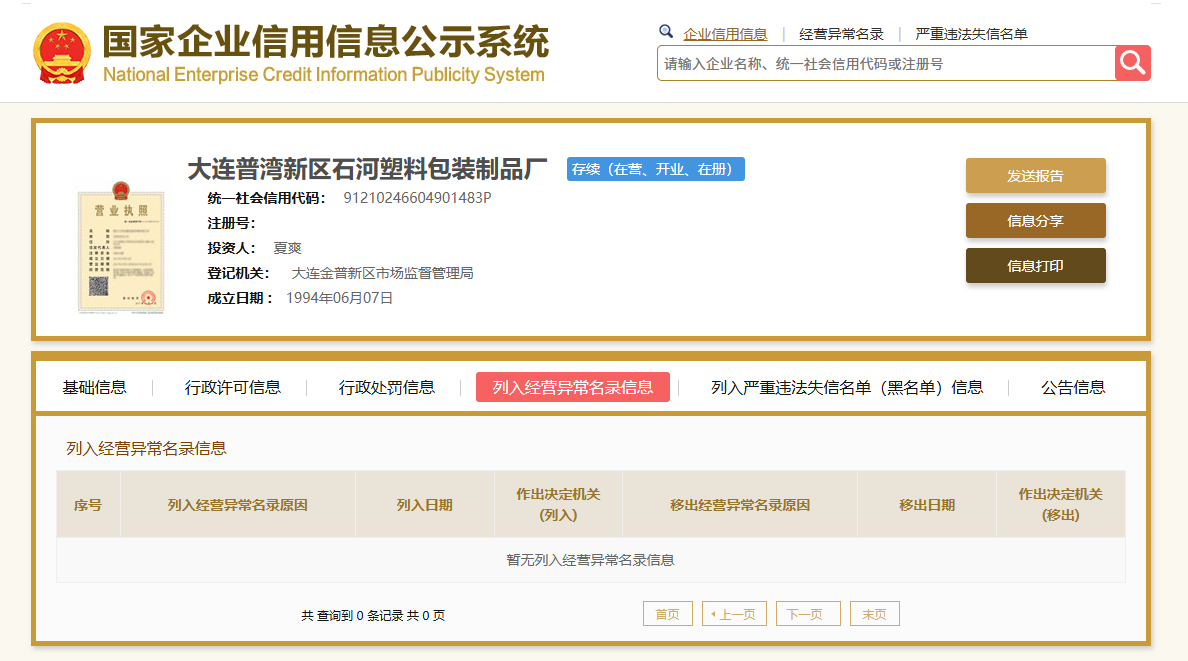The image size is (1188, 661).
Task: Open the 列入严重违法失信名单（黑名单）信息 tab
Action: pos(847,387)
